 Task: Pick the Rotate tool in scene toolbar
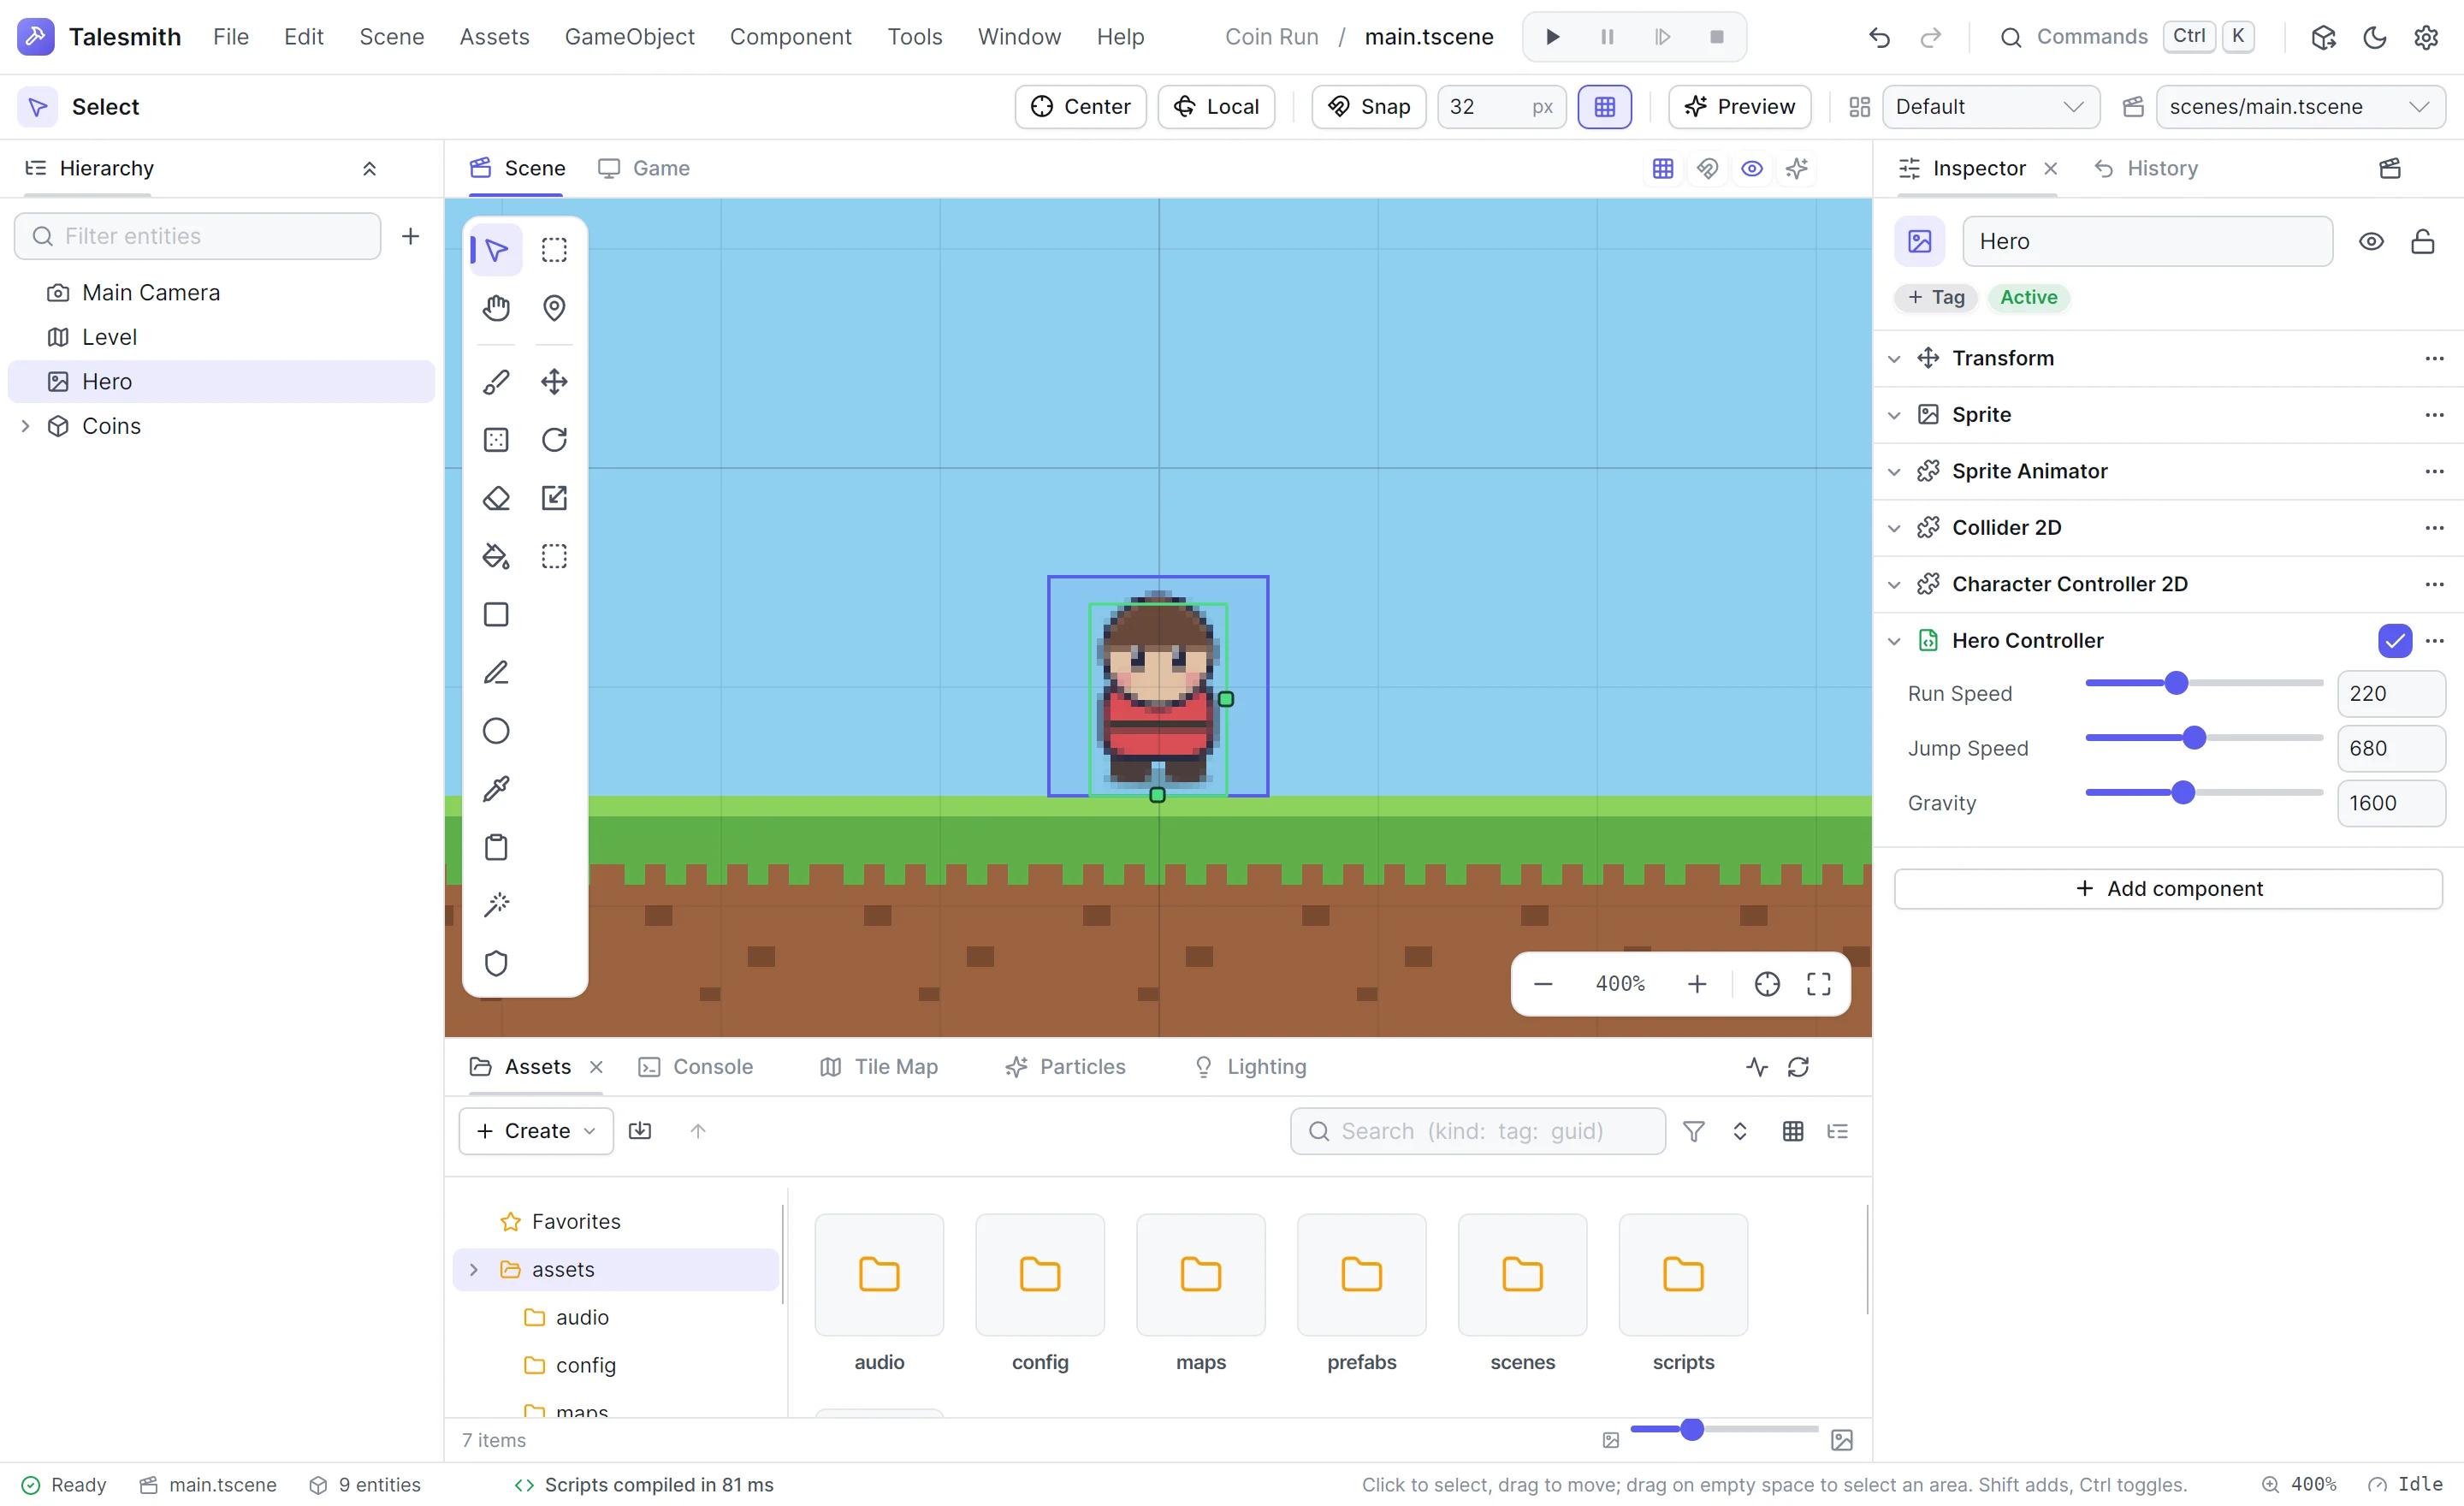point(554,440)
